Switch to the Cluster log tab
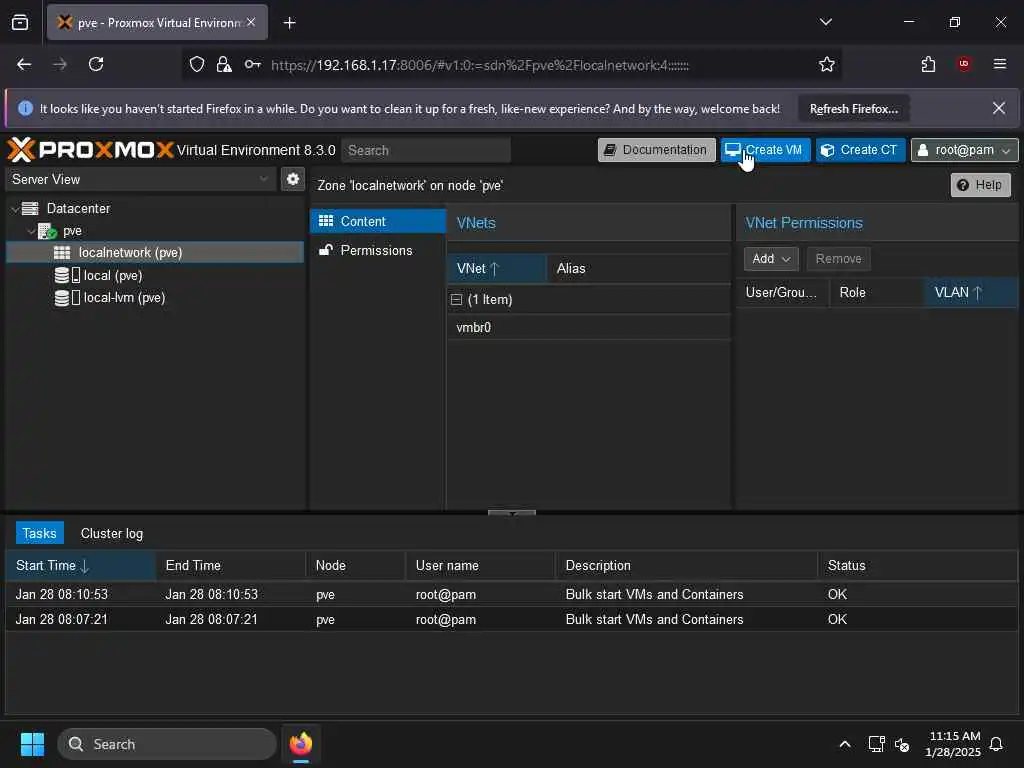Screen dimensions: 1024x768 (x=112, y=534)
